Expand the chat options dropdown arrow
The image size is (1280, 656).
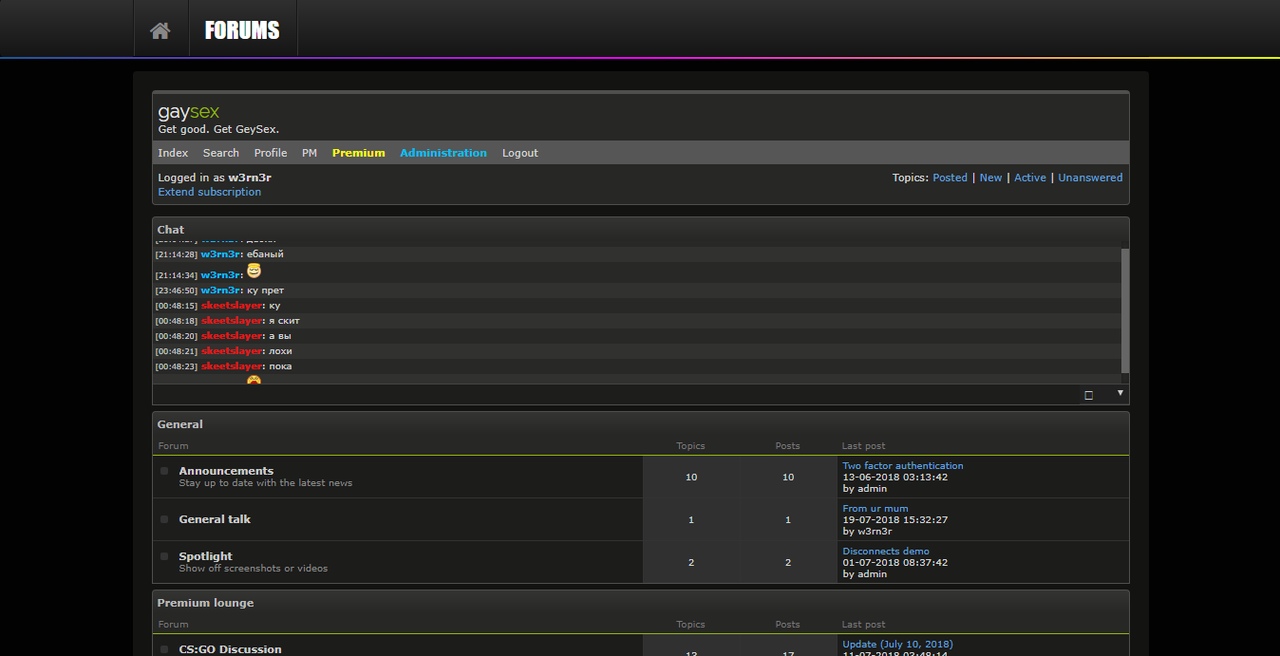click(1120, 393)
